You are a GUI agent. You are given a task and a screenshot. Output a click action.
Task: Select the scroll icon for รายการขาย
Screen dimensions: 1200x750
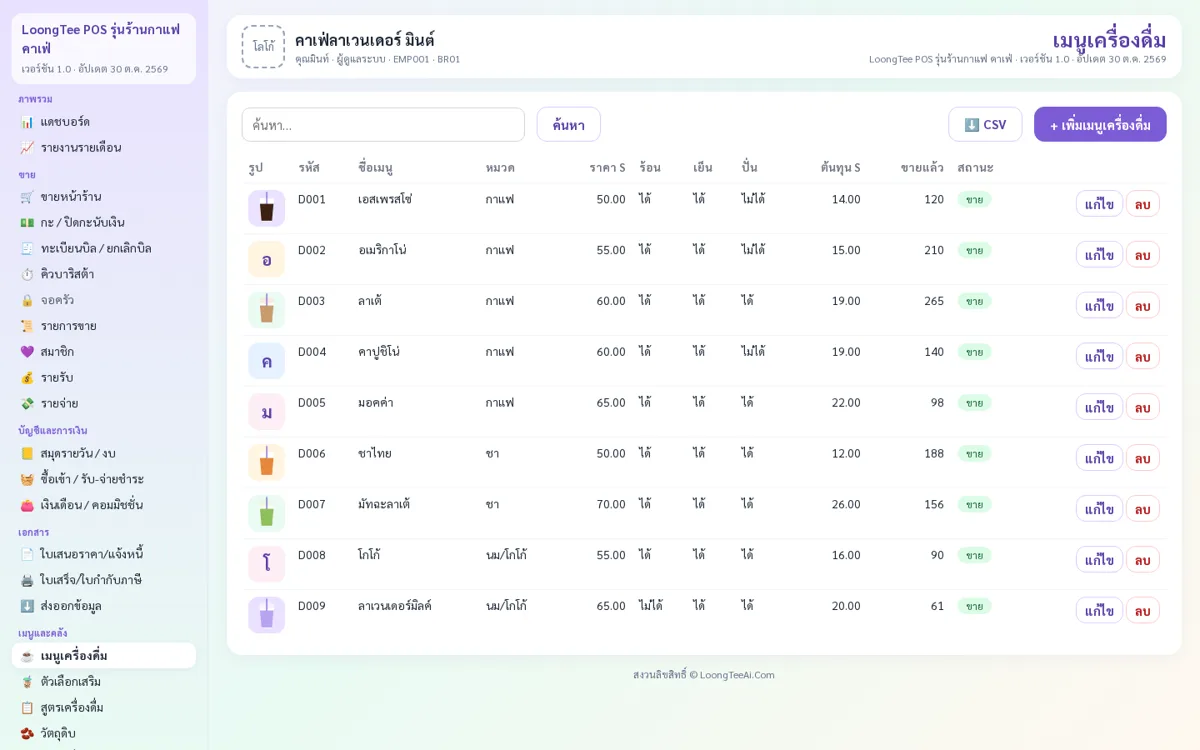(x=27, y=326)
